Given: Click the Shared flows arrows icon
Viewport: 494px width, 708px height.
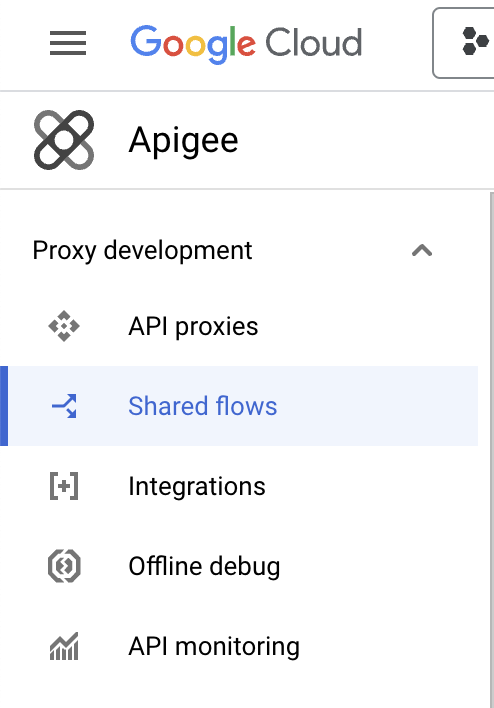Looking at the screenshot, I should click(x=64, y=406).
